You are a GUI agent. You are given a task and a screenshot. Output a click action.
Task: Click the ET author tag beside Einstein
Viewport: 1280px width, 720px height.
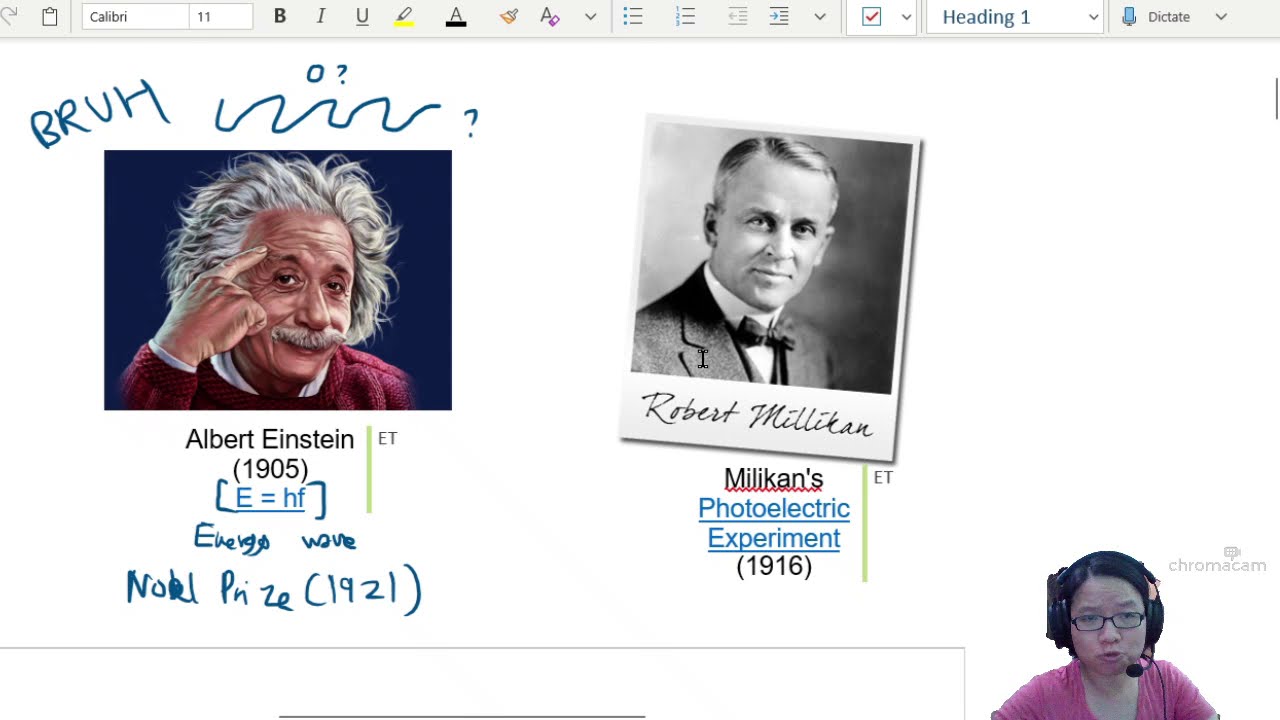[388, 439]
